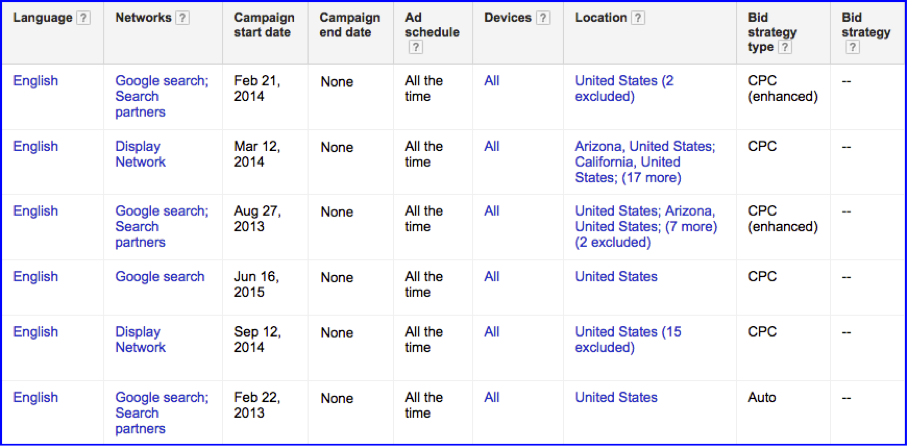Click the help icon next to Devices
The width and height of the screenshot is (907, 446).
pyautogui.click(x=543, y=19)
